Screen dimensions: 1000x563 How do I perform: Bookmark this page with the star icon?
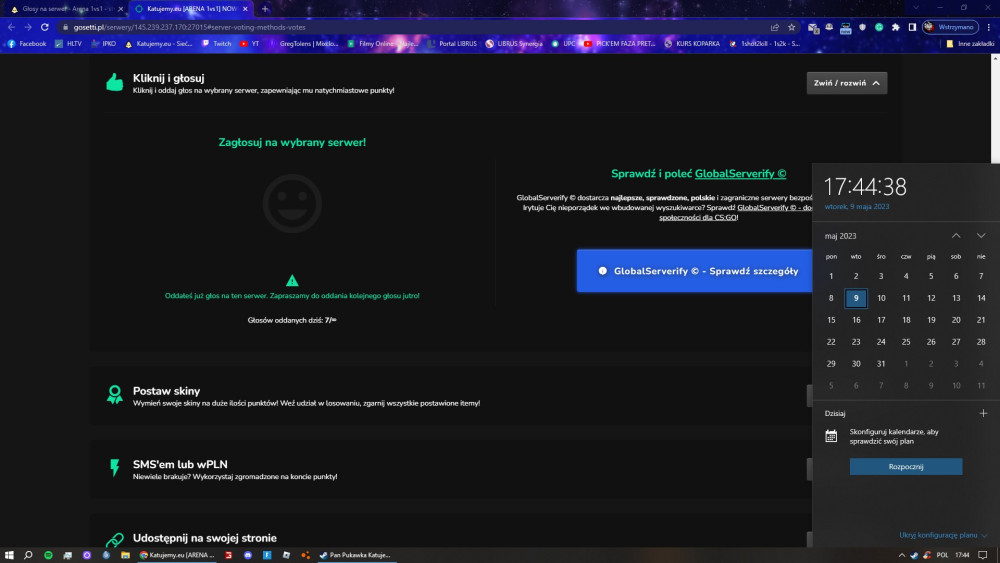click(791, 27)
